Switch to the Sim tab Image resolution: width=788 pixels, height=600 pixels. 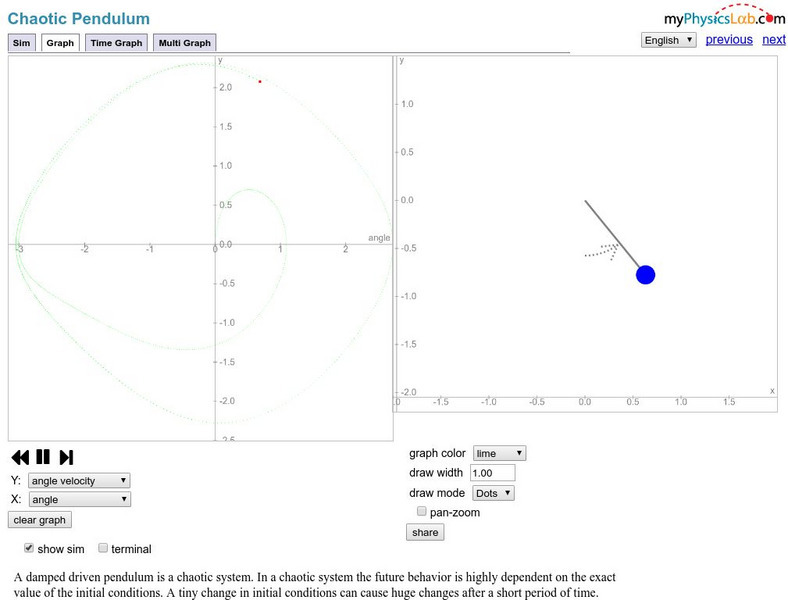22,43
